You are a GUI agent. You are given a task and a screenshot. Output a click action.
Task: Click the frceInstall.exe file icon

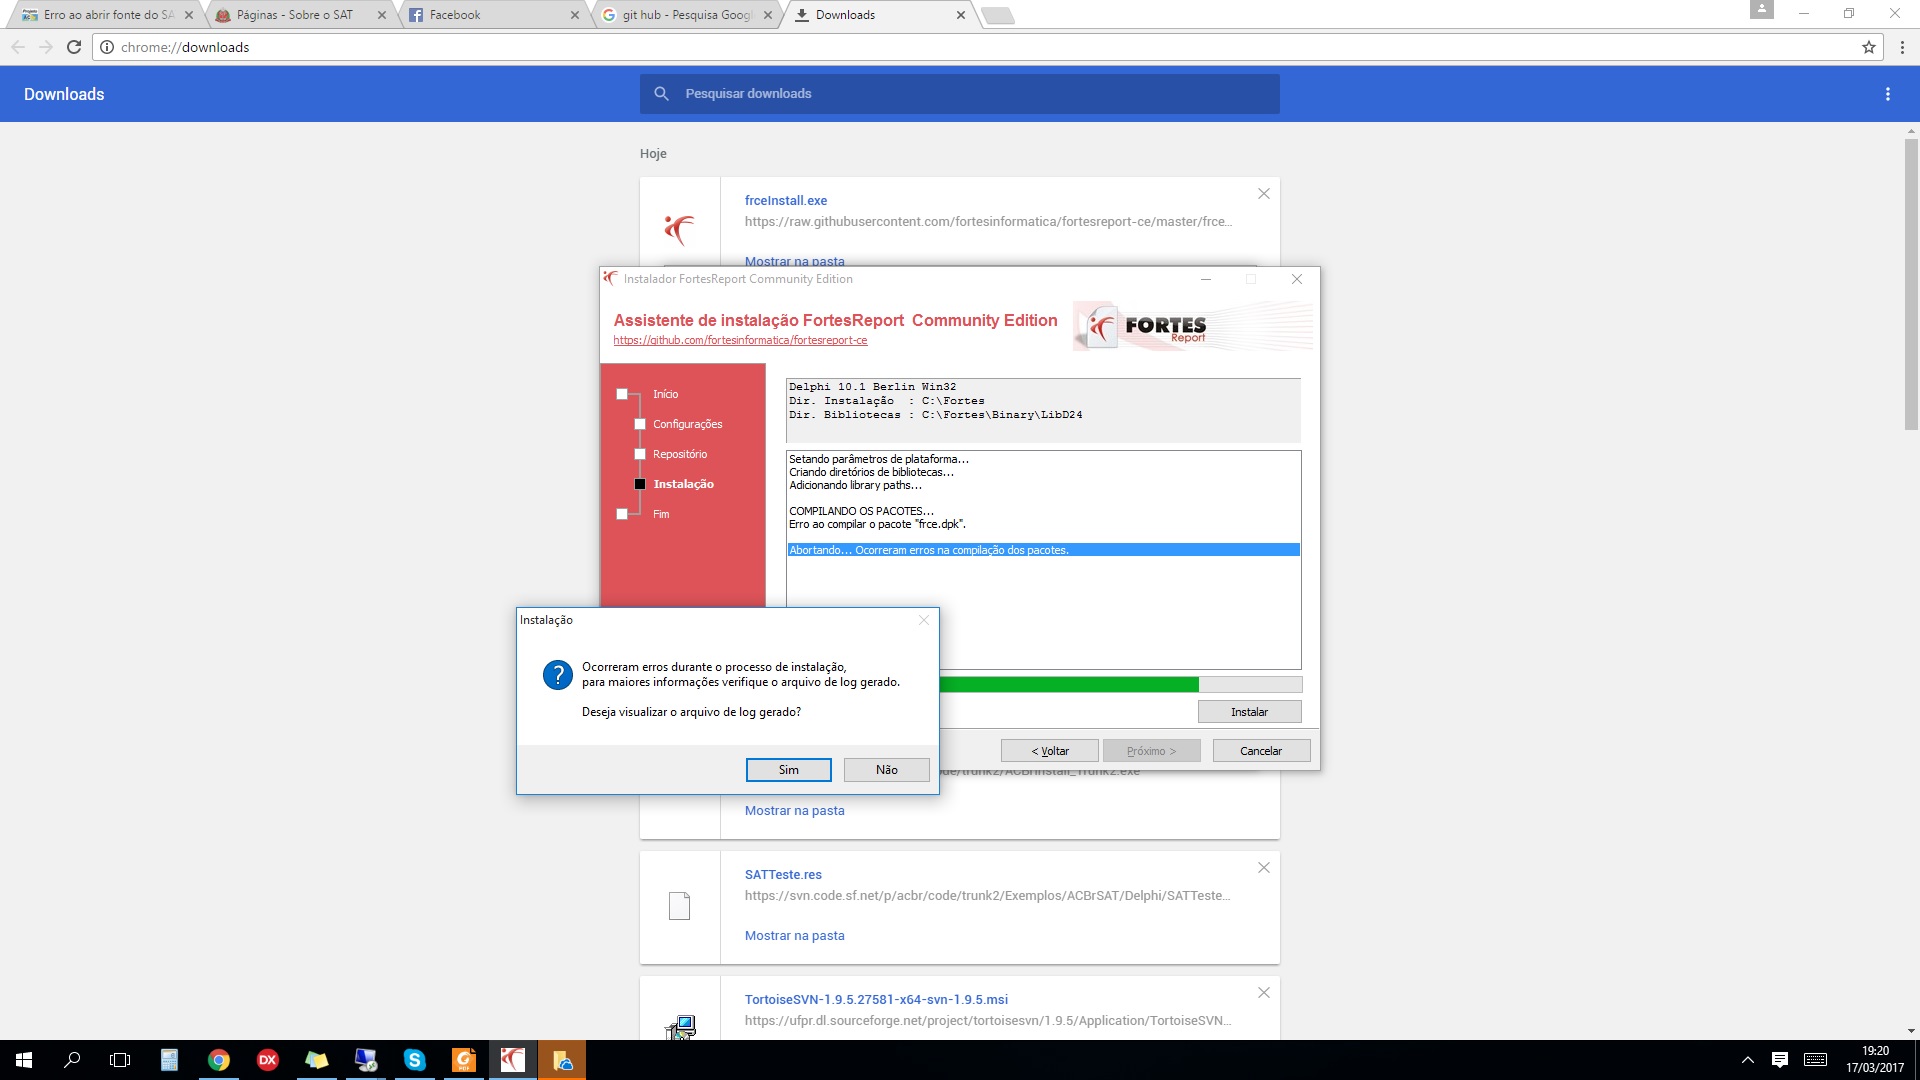[x=679, y=229]
